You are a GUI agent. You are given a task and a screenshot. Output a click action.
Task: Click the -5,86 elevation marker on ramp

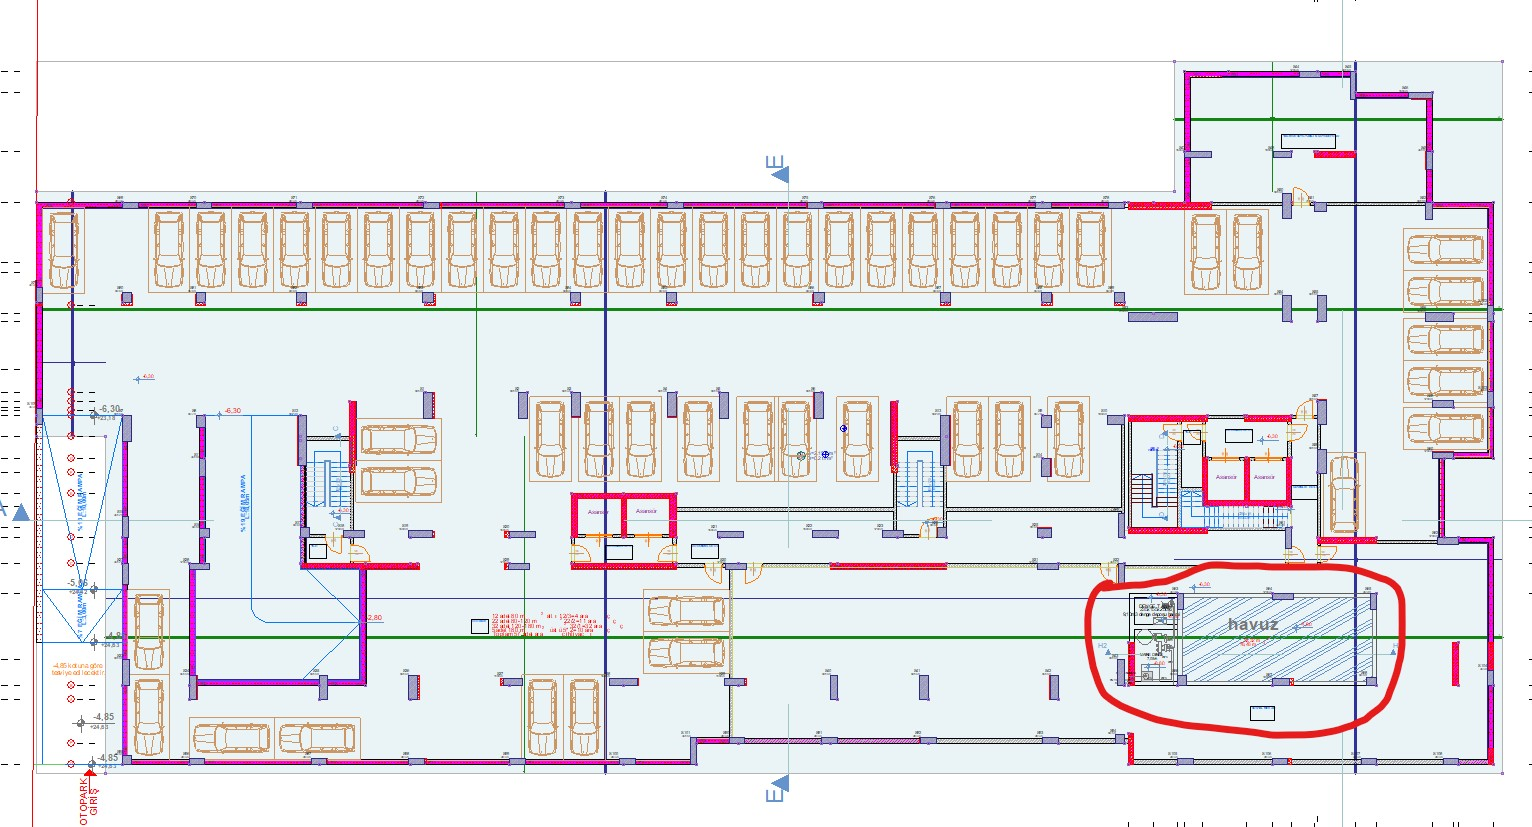[x=77, y=583]
